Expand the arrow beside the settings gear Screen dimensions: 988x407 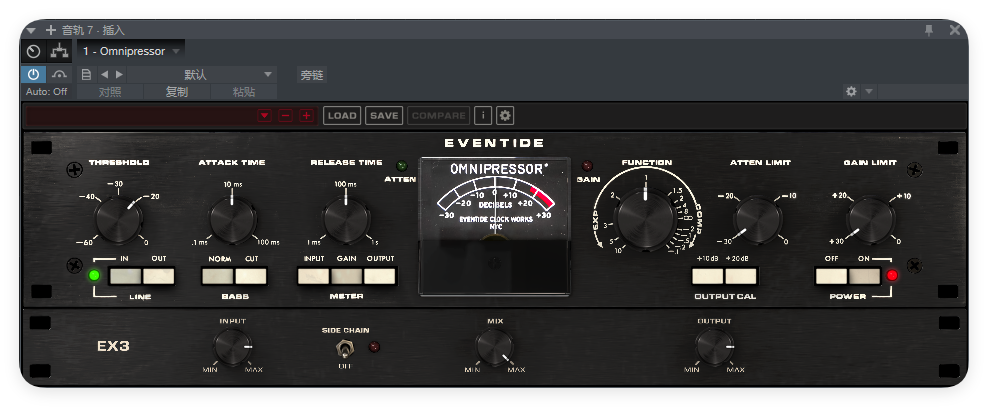(x=869, y=91)
